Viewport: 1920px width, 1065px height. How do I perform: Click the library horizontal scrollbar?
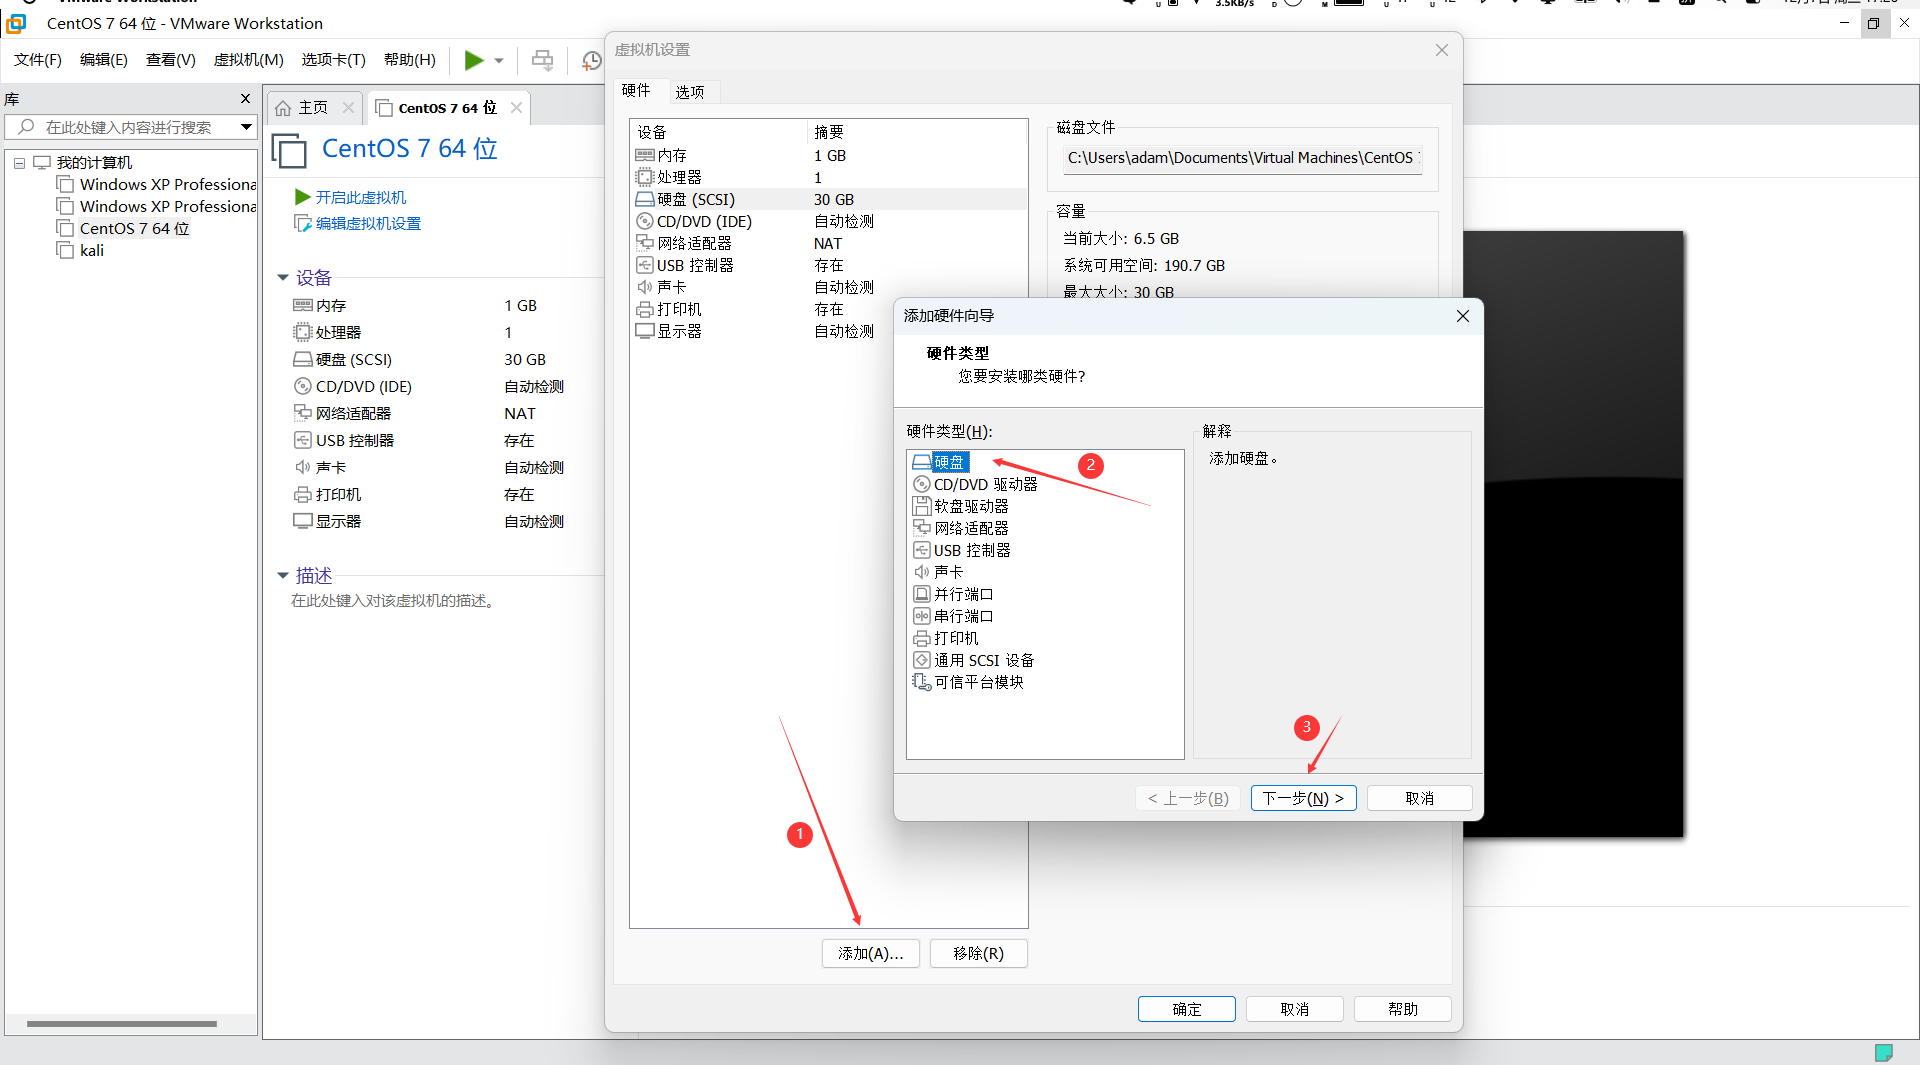click(x=122, y=1024)
